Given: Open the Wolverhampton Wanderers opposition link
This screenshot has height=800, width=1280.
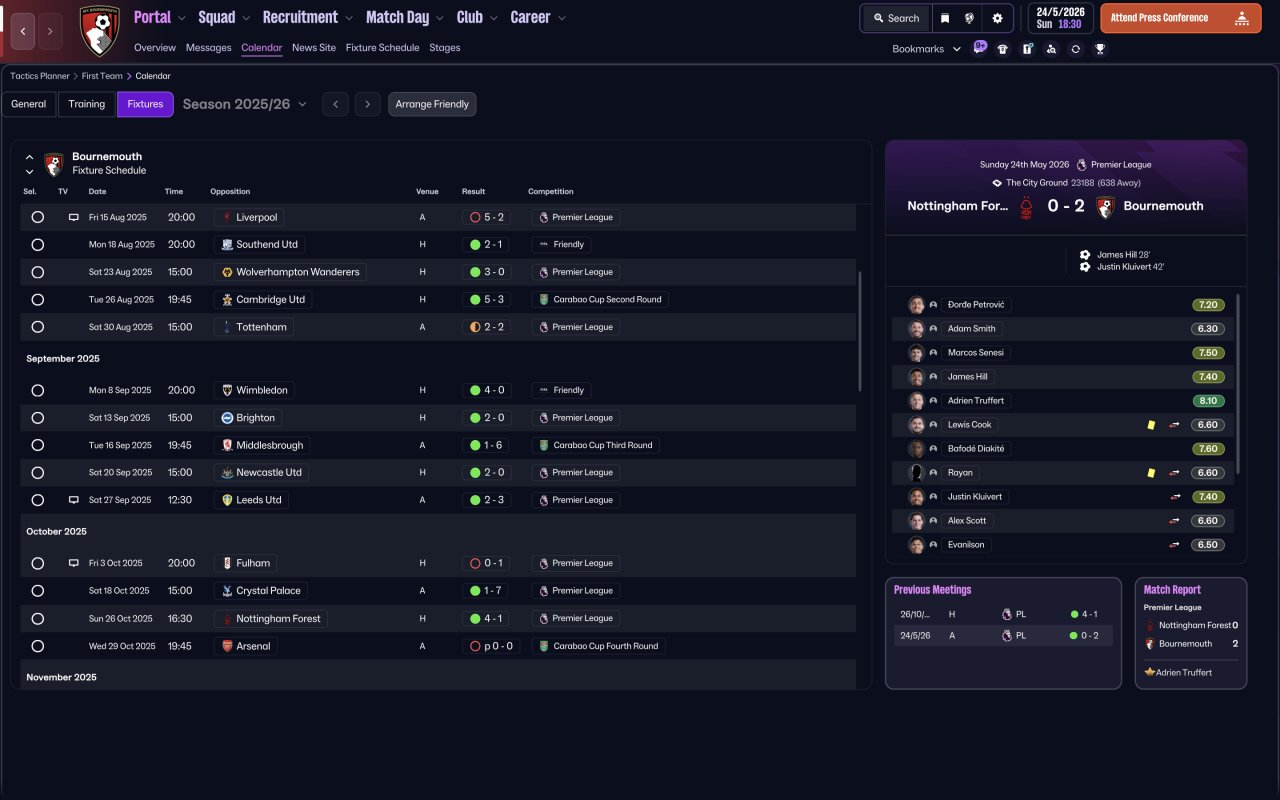Looking at the screenshot, I should pos(291,272).
